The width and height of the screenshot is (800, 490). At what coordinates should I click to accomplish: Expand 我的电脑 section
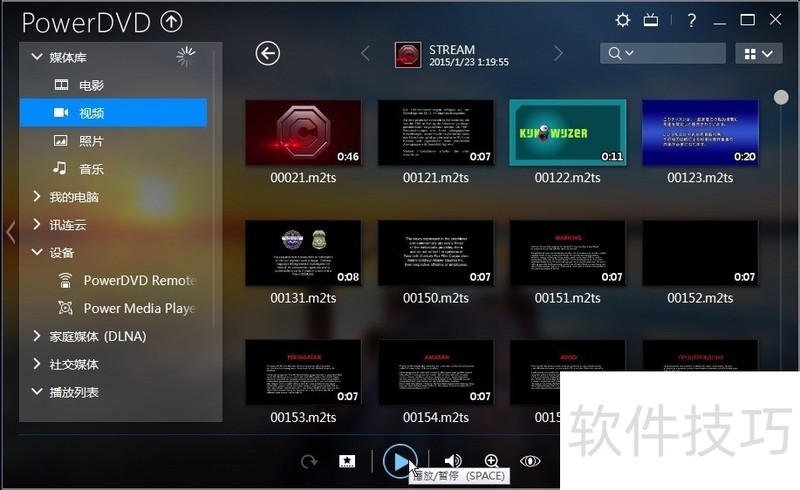pos(37,197)
